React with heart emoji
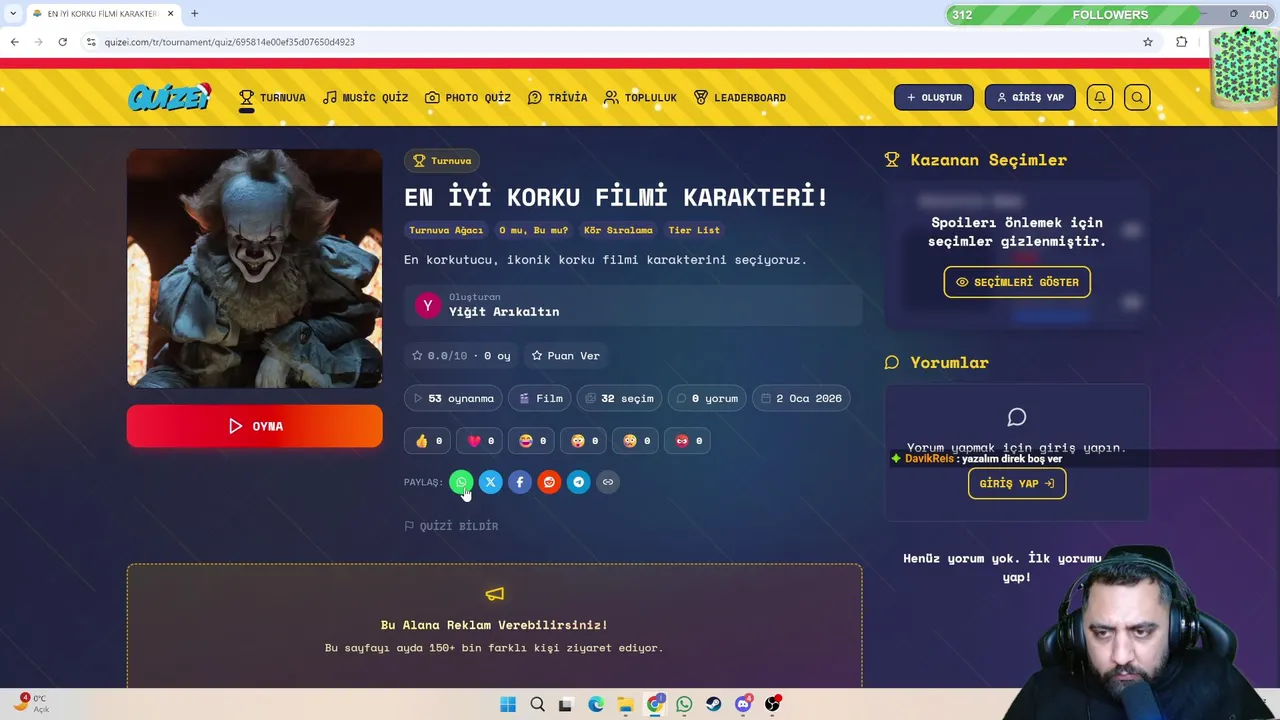 point(481,441)
